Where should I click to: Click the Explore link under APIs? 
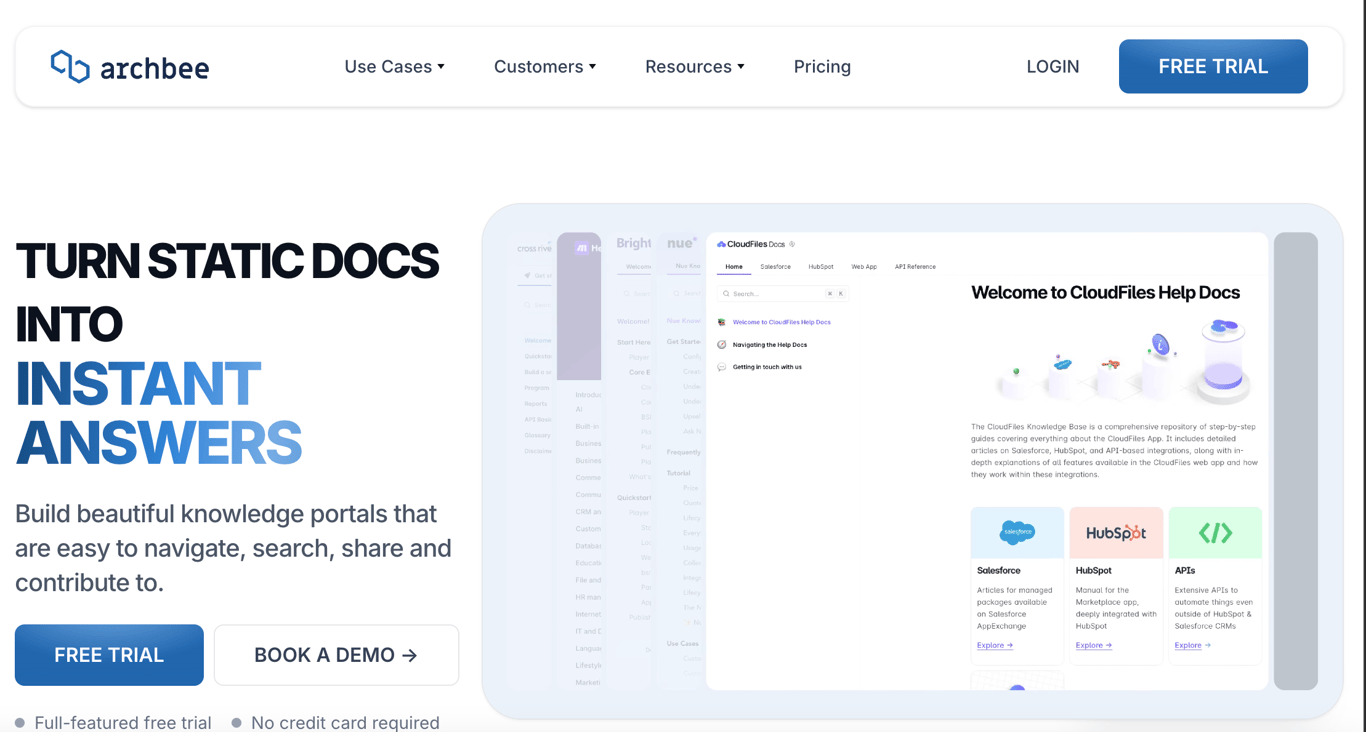(1193, 645)
